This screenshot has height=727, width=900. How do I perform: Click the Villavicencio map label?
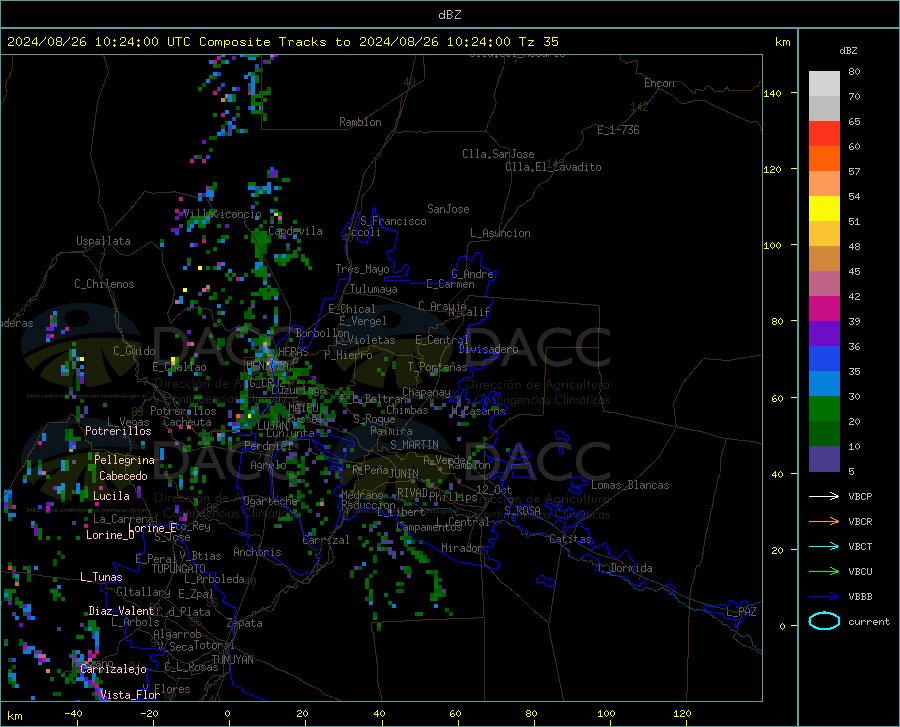(x=222, y=214)
